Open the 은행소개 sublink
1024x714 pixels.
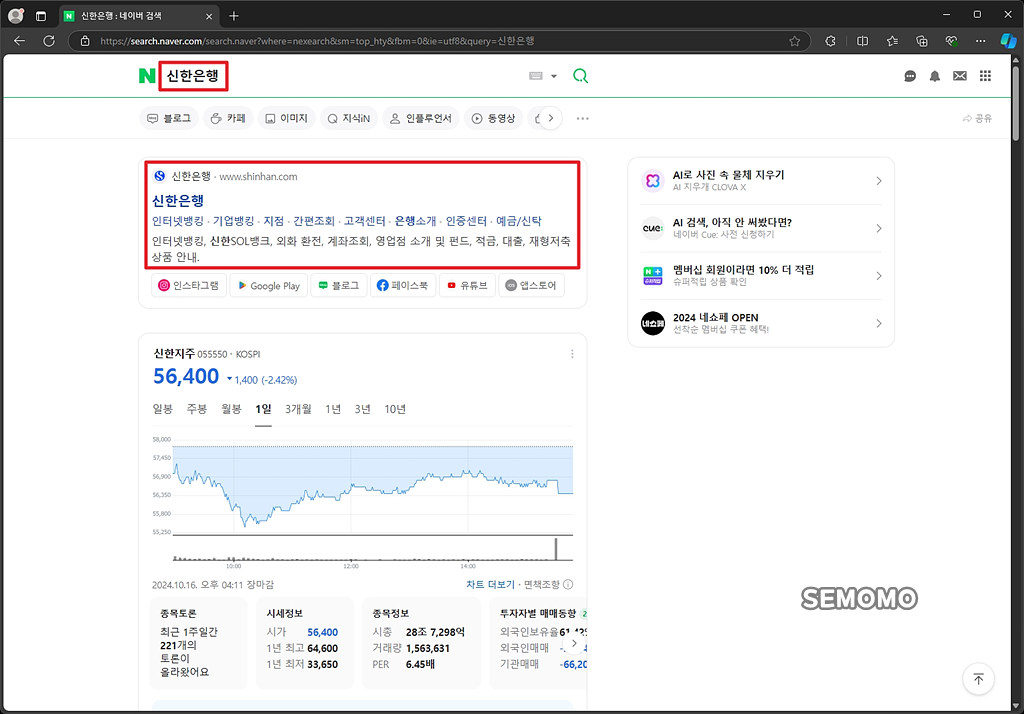click(x=415, y=221)
